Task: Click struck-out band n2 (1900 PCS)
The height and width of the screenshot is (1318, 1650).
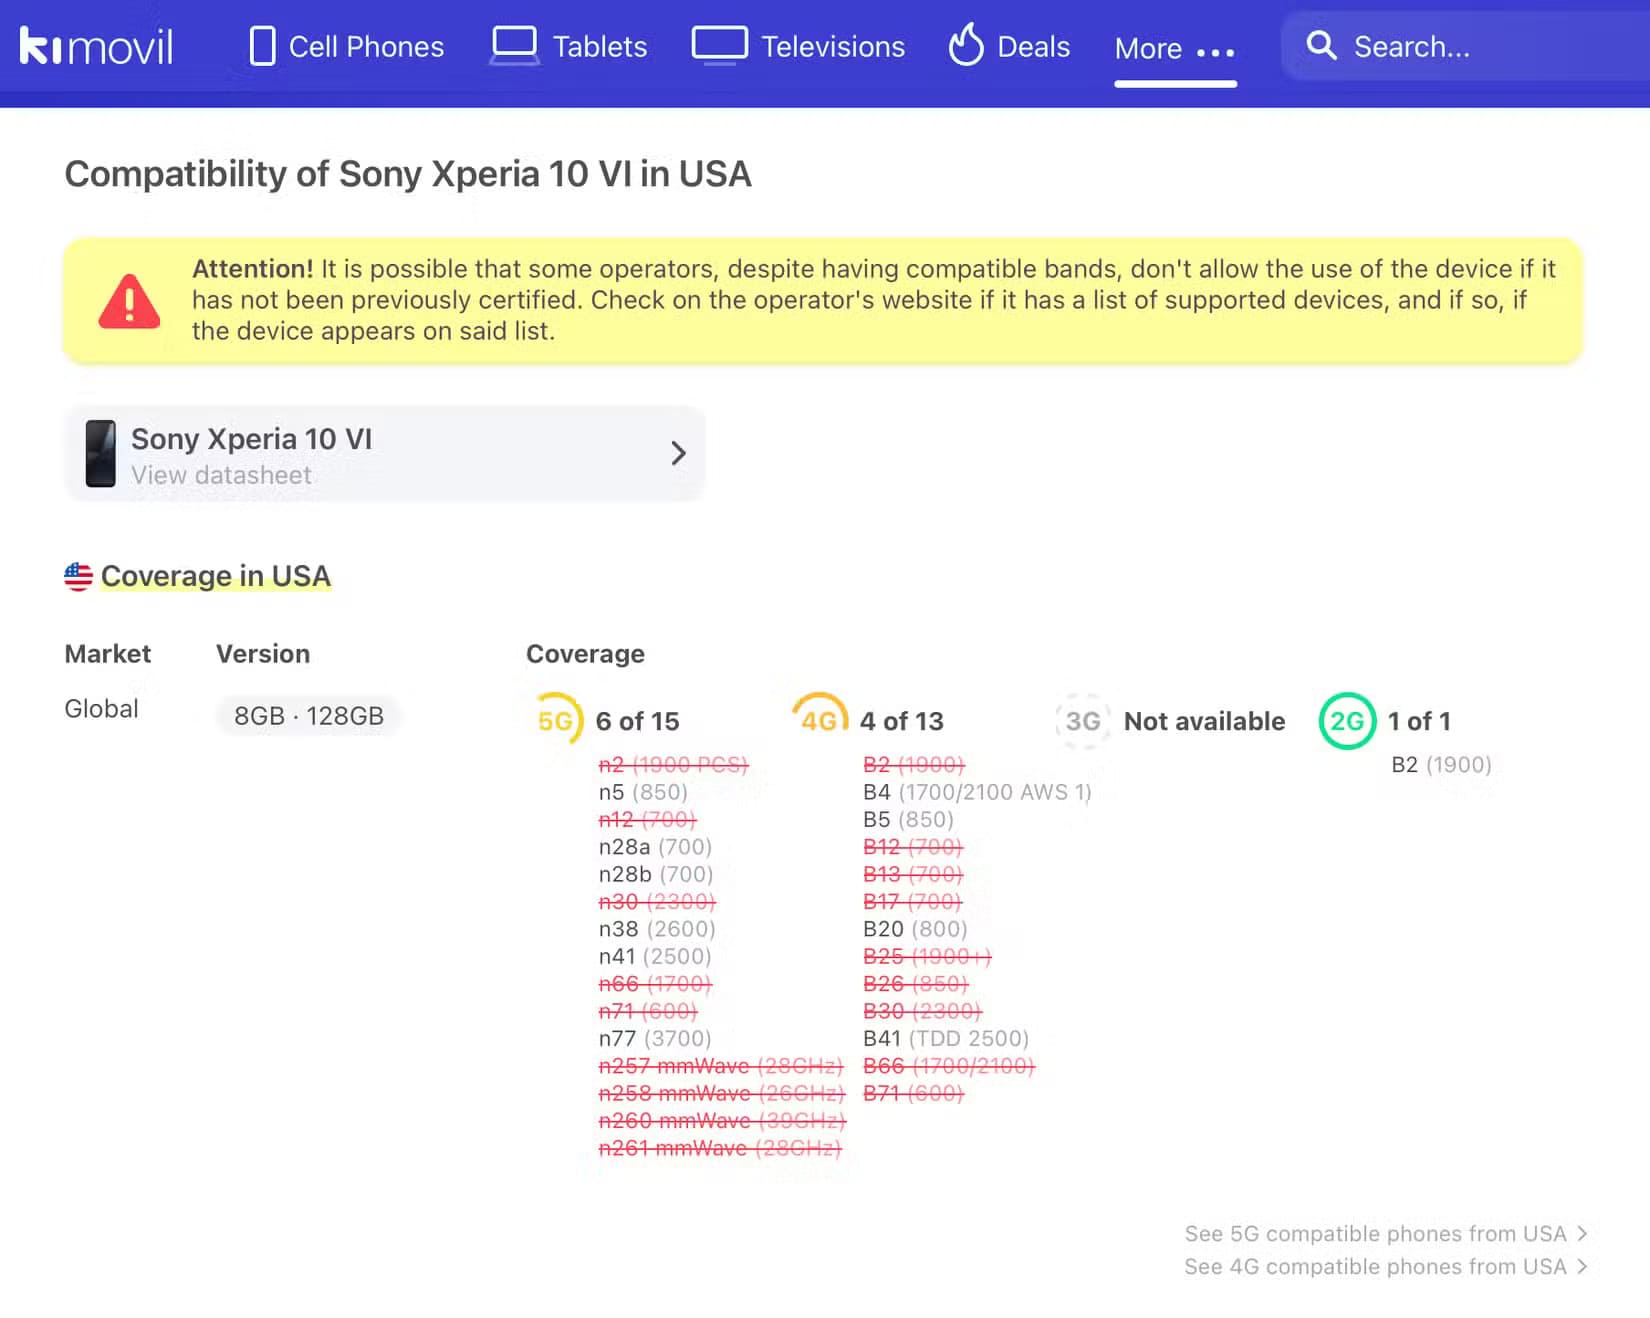Action: point(673,765)
